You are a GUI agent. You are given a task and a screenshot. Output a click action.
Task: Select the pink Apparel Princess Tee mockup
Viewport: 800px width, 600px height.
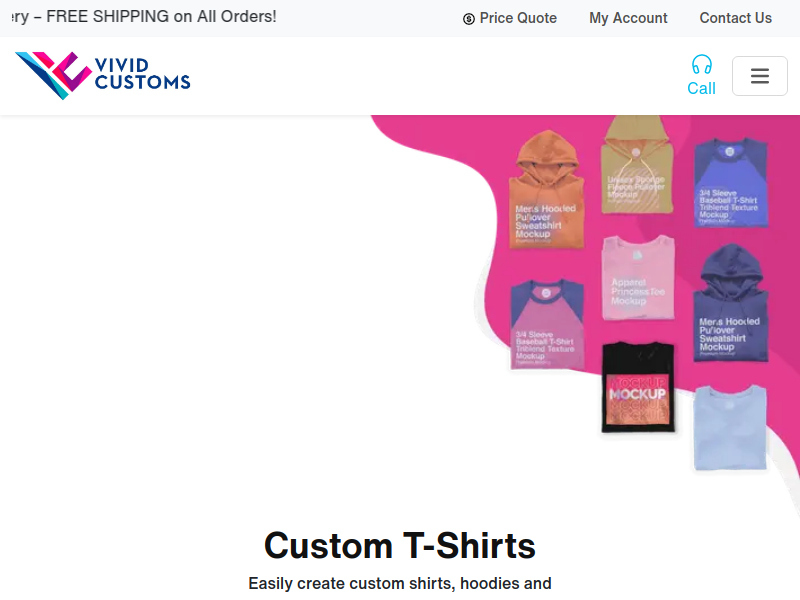tap(638, 278)
